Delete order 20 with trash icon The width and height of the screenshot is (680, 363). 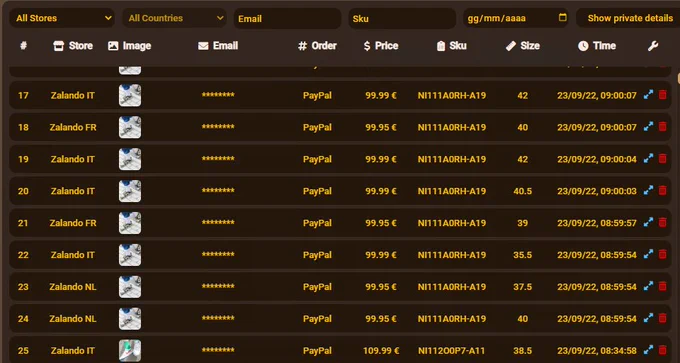(x=662, y=190)
